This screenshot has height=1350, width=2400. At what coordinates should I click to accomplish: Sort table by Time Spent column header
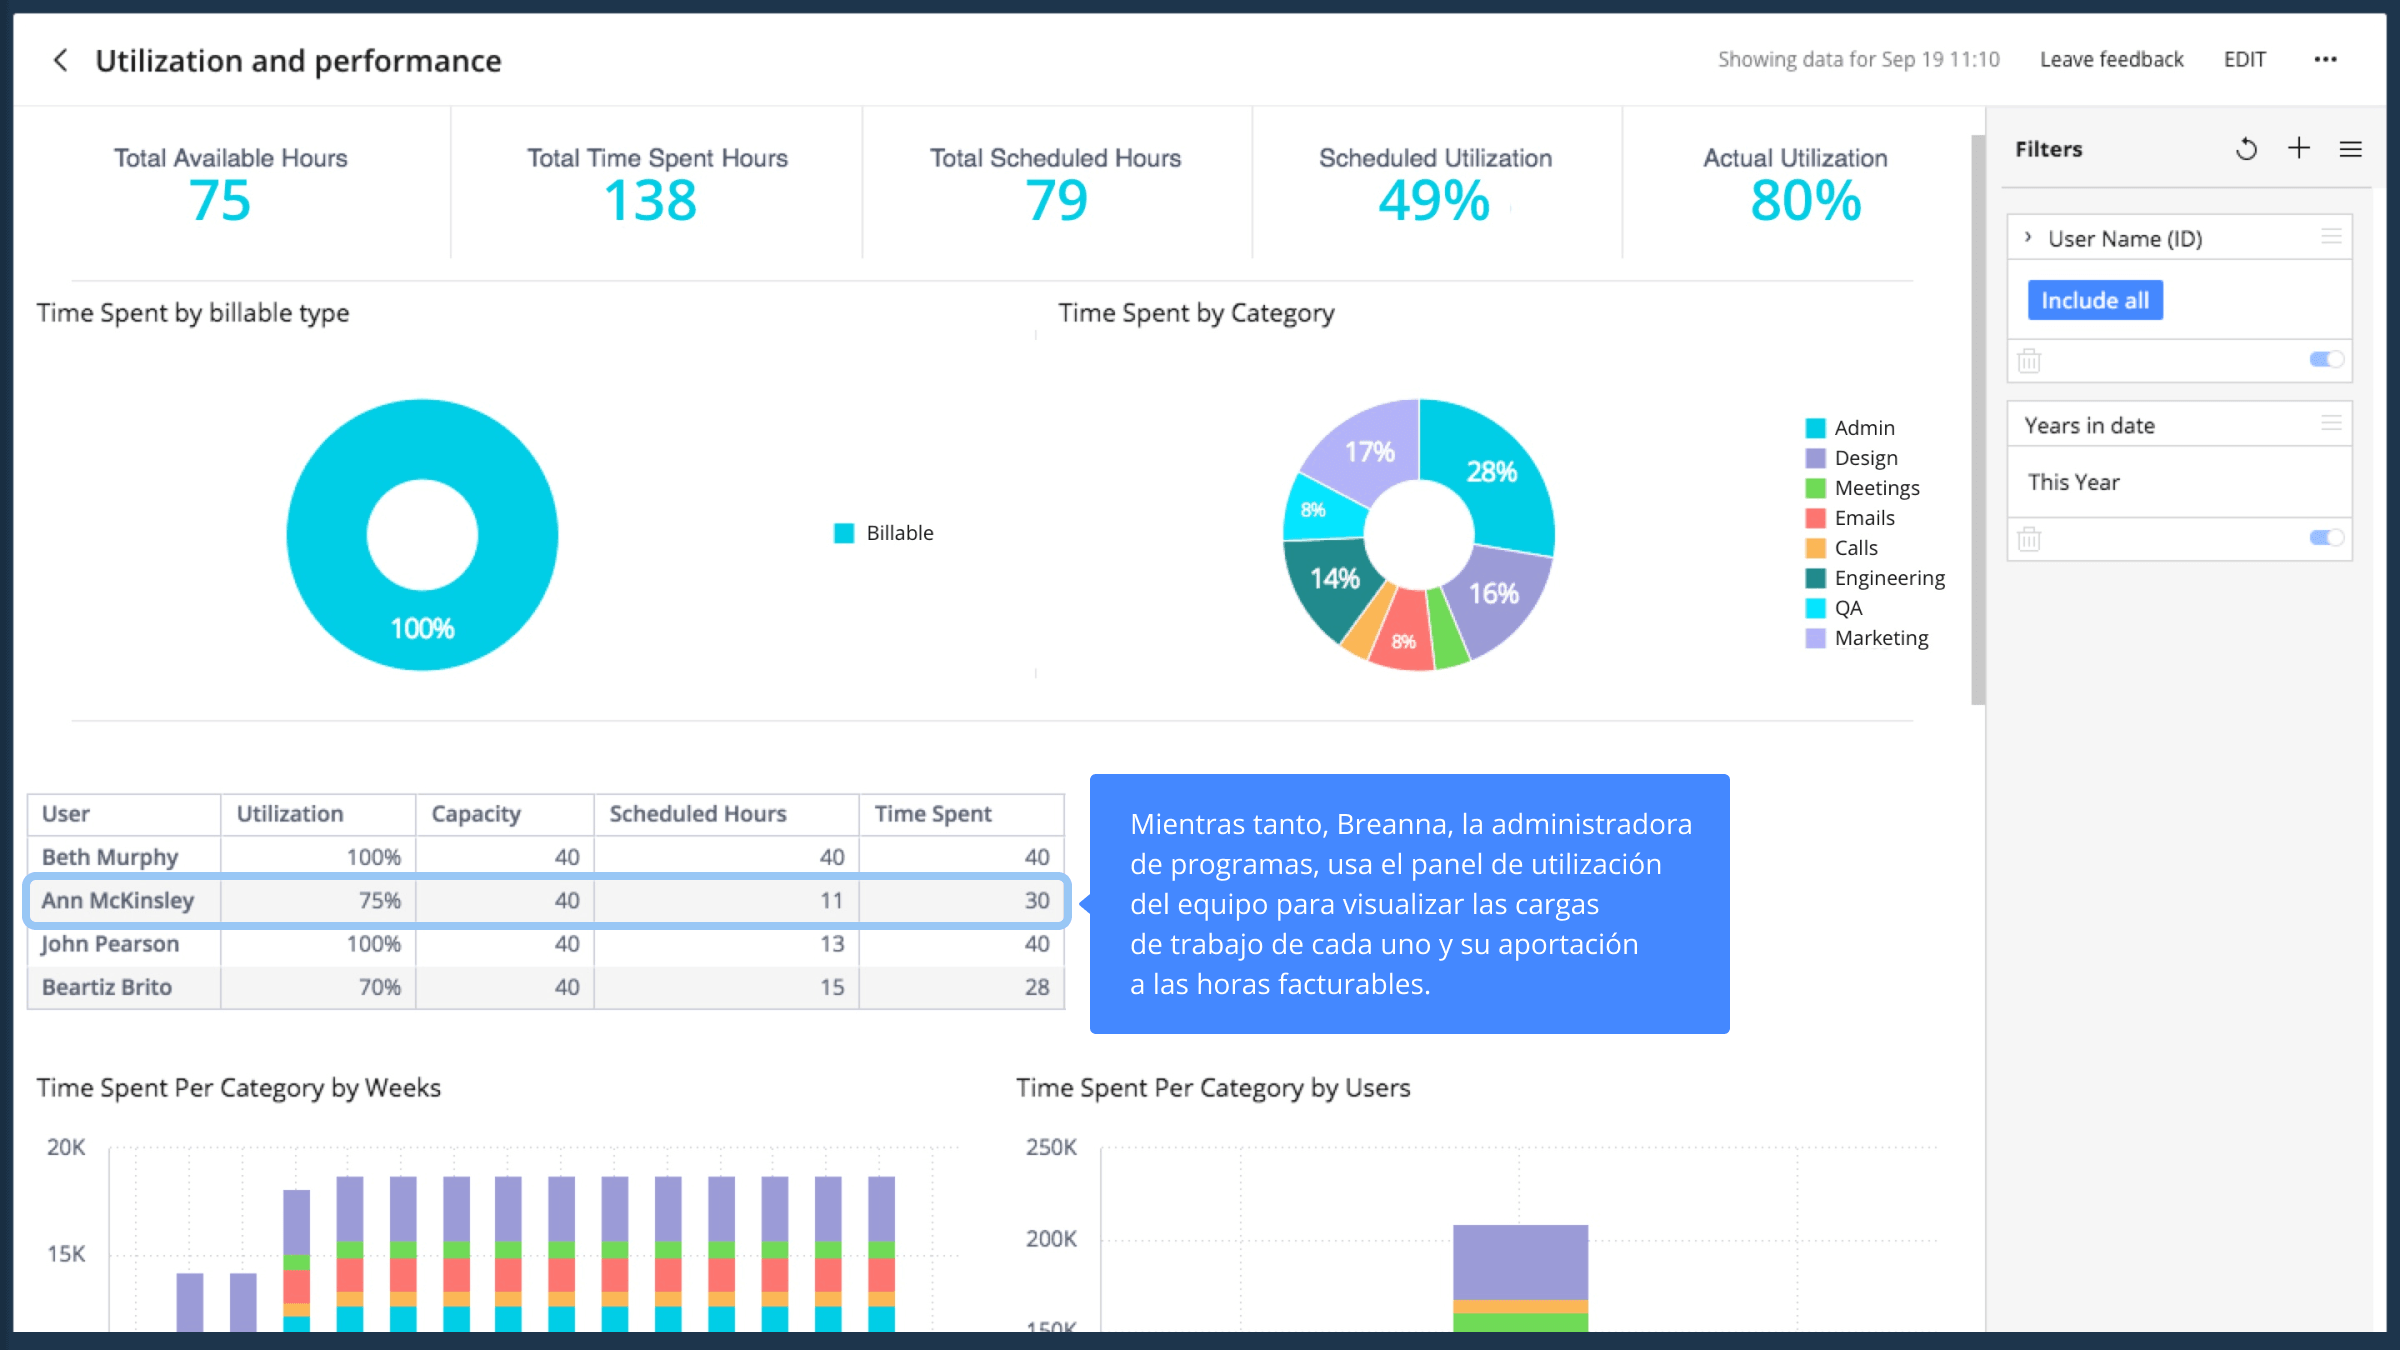962,814
